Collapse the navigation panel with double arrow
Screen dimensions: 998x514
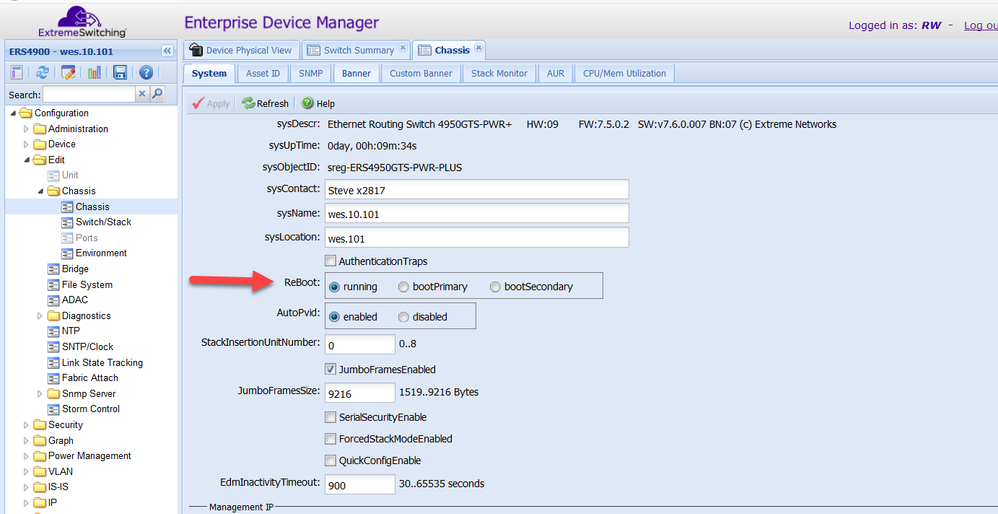(x=167, y=50)
